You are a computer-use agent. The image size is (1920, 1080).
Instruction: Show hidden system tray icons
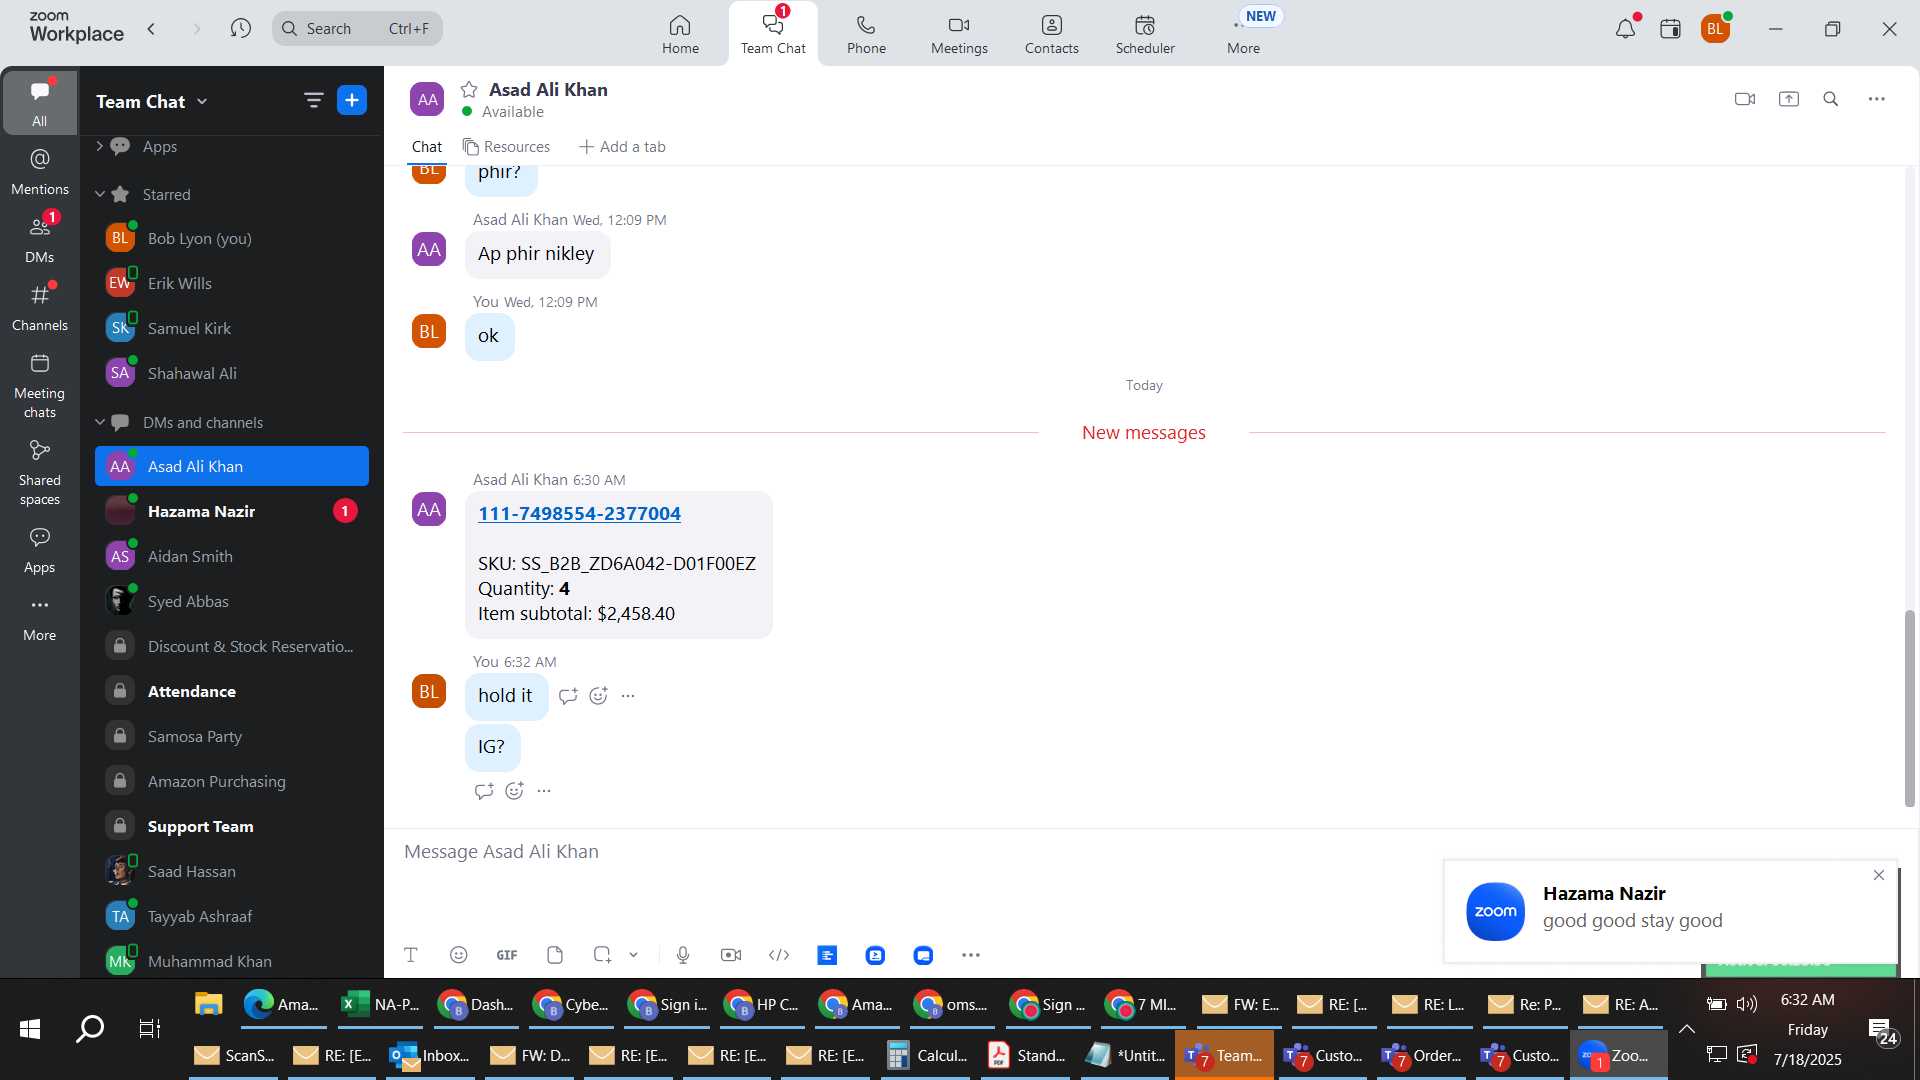[1687, 1029]
